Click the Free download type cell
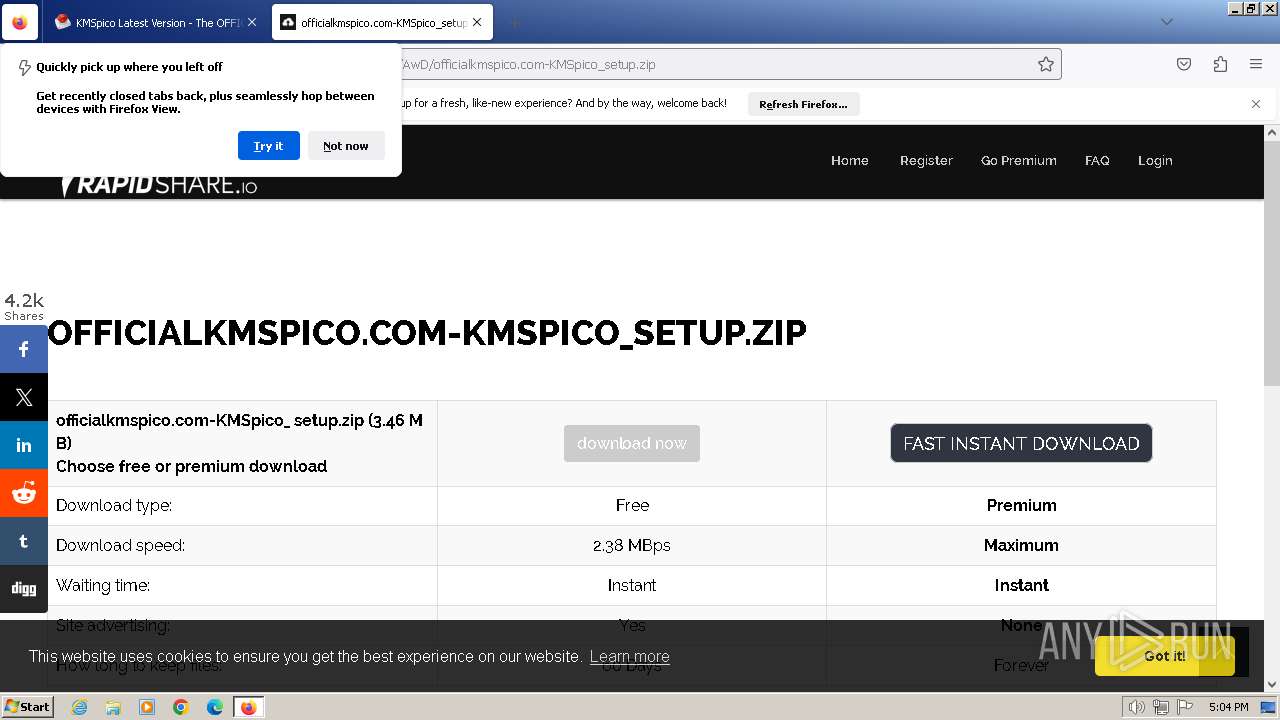The height and width of the screenshot is (720, 1280). [x=632, y=505]
